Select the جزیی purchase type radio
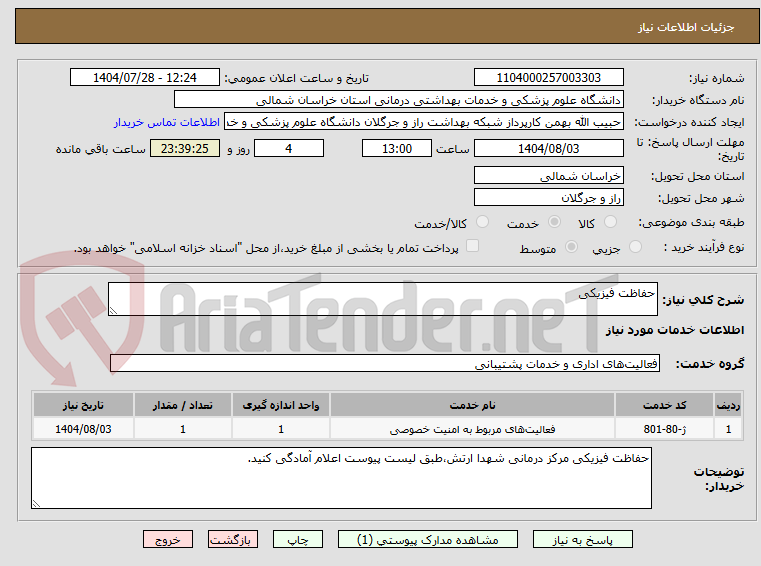The height and width of the screenshot is (566, 761). [635, 247]
